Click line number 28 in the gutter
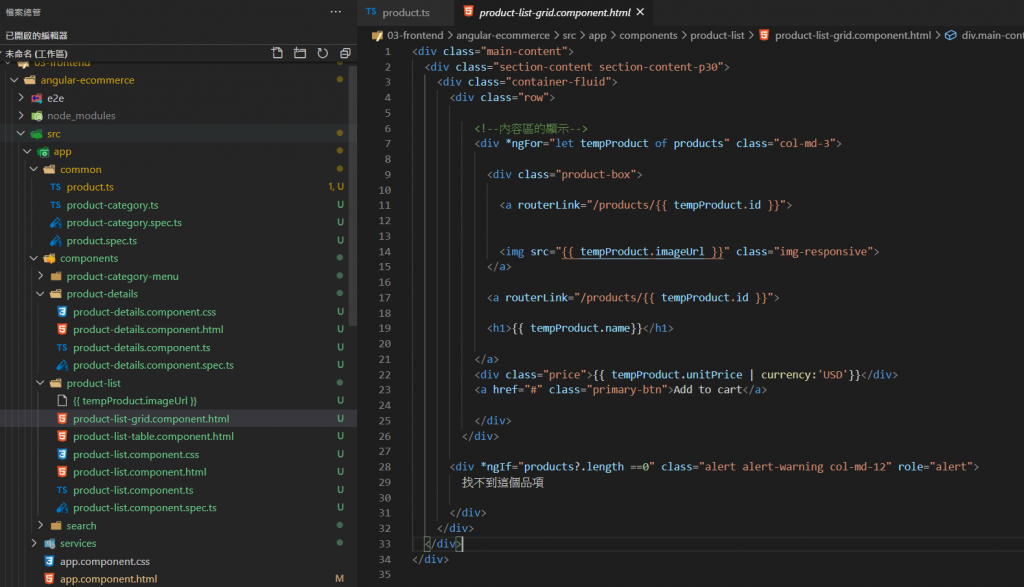Viewport: 1024px width, 587px height. click(x=384, y=467)
